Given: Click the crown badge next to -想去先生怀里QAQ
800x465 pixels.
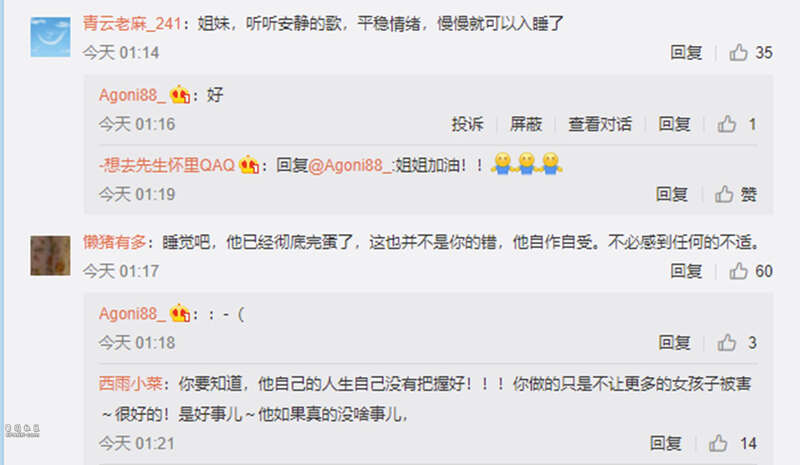Looking at the screenshot, I should pyautogui.click(x=249, y=164).
